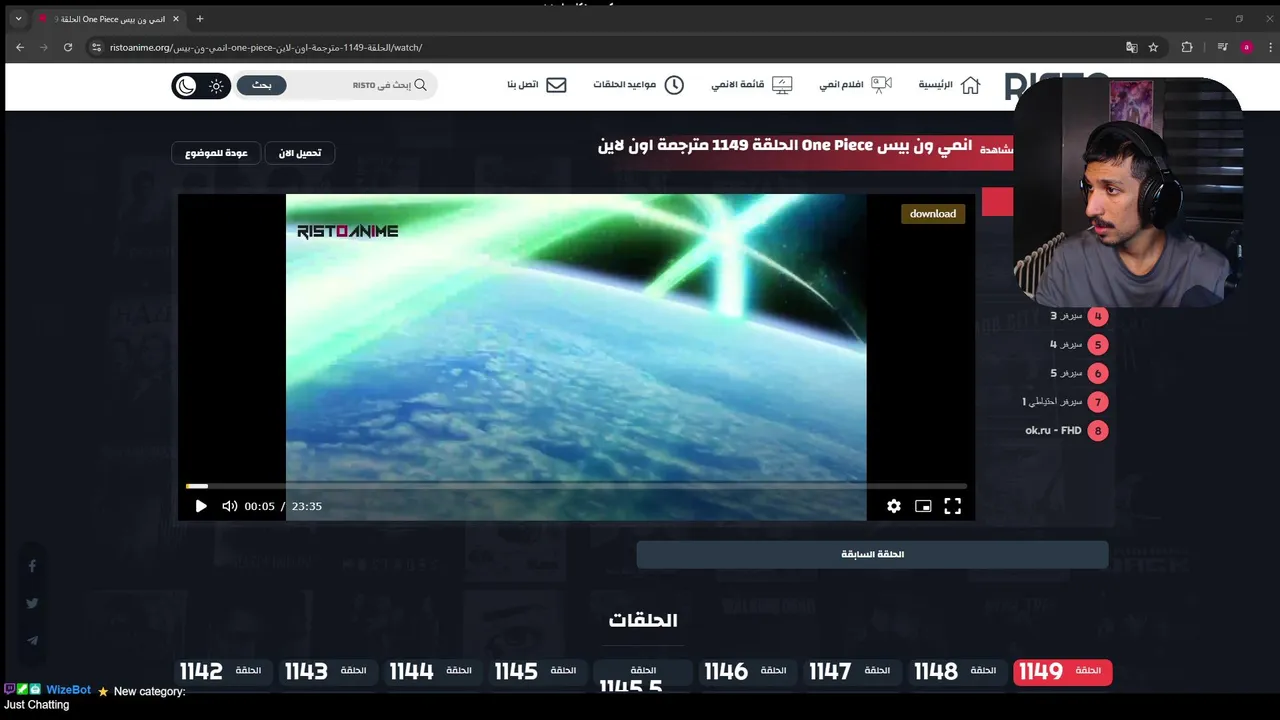The width and height of the screenshot is (1280, 720).
Task: Open episode 1145 tile
Action: click(537, 672)
